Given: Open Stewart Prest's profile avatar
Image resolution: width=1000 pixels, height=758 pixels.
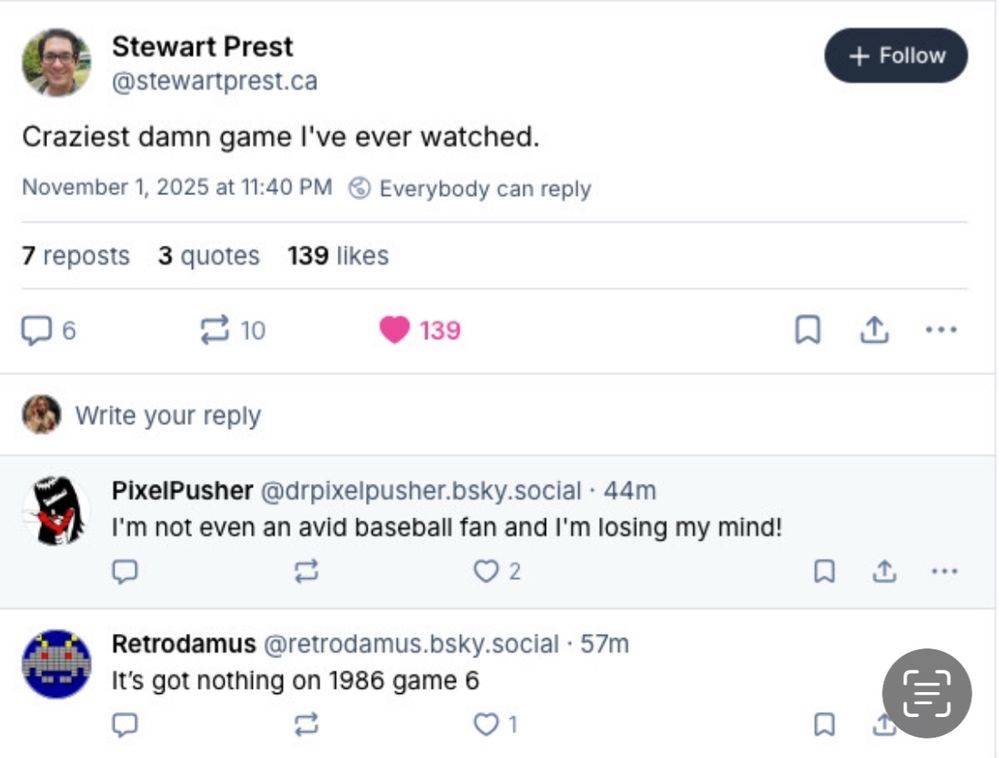Looking at the screenshot, I should coord(56,62).
